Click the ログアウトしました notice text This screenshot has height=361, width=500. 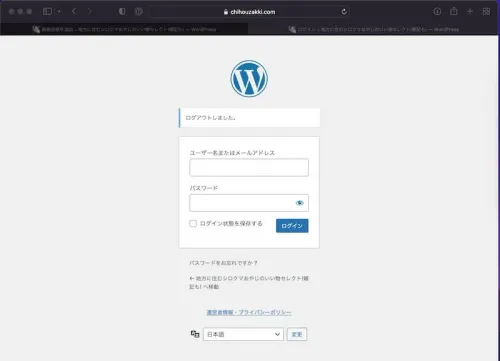[x=211, y=118]
